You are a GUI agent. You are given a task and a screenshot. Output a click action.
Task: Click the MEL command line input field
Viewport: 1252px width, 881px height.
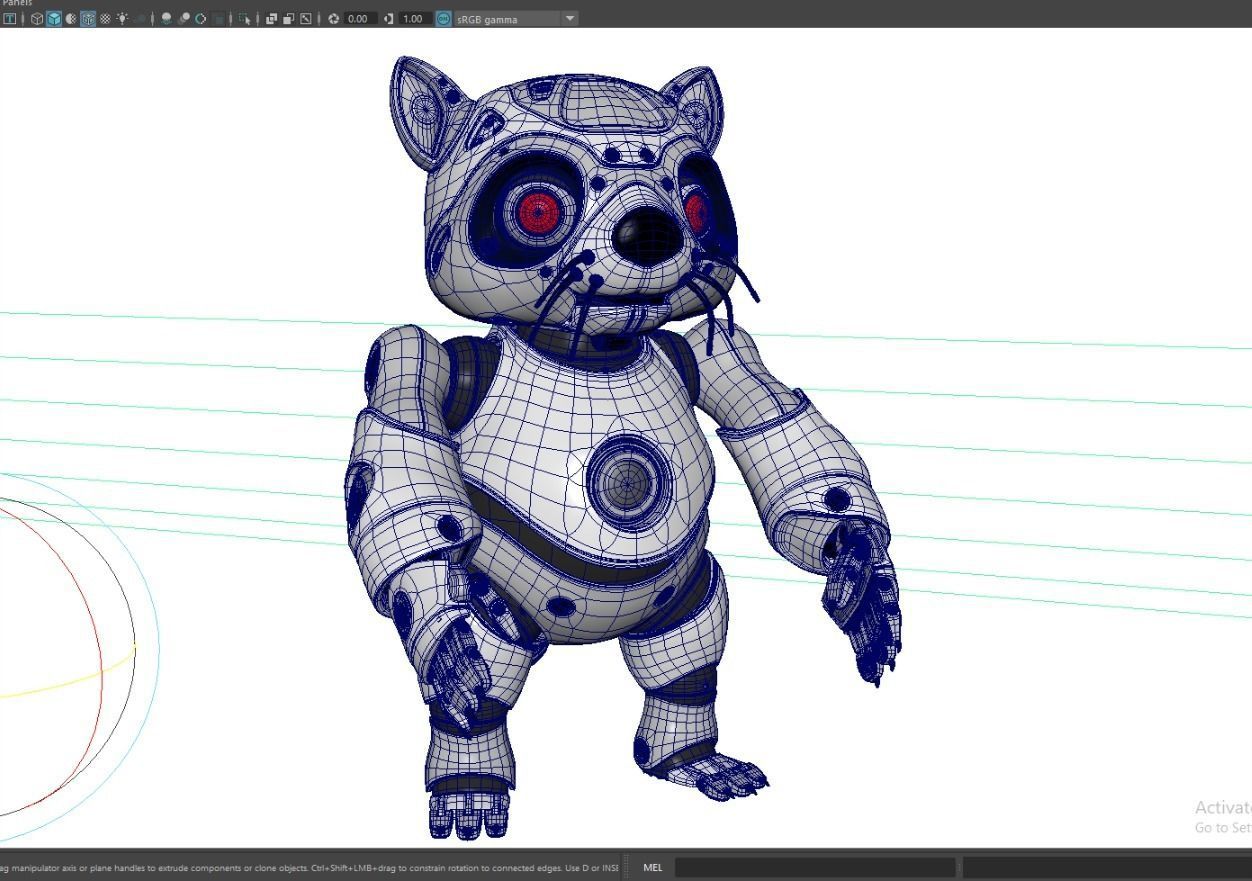[x=815, y=867]
